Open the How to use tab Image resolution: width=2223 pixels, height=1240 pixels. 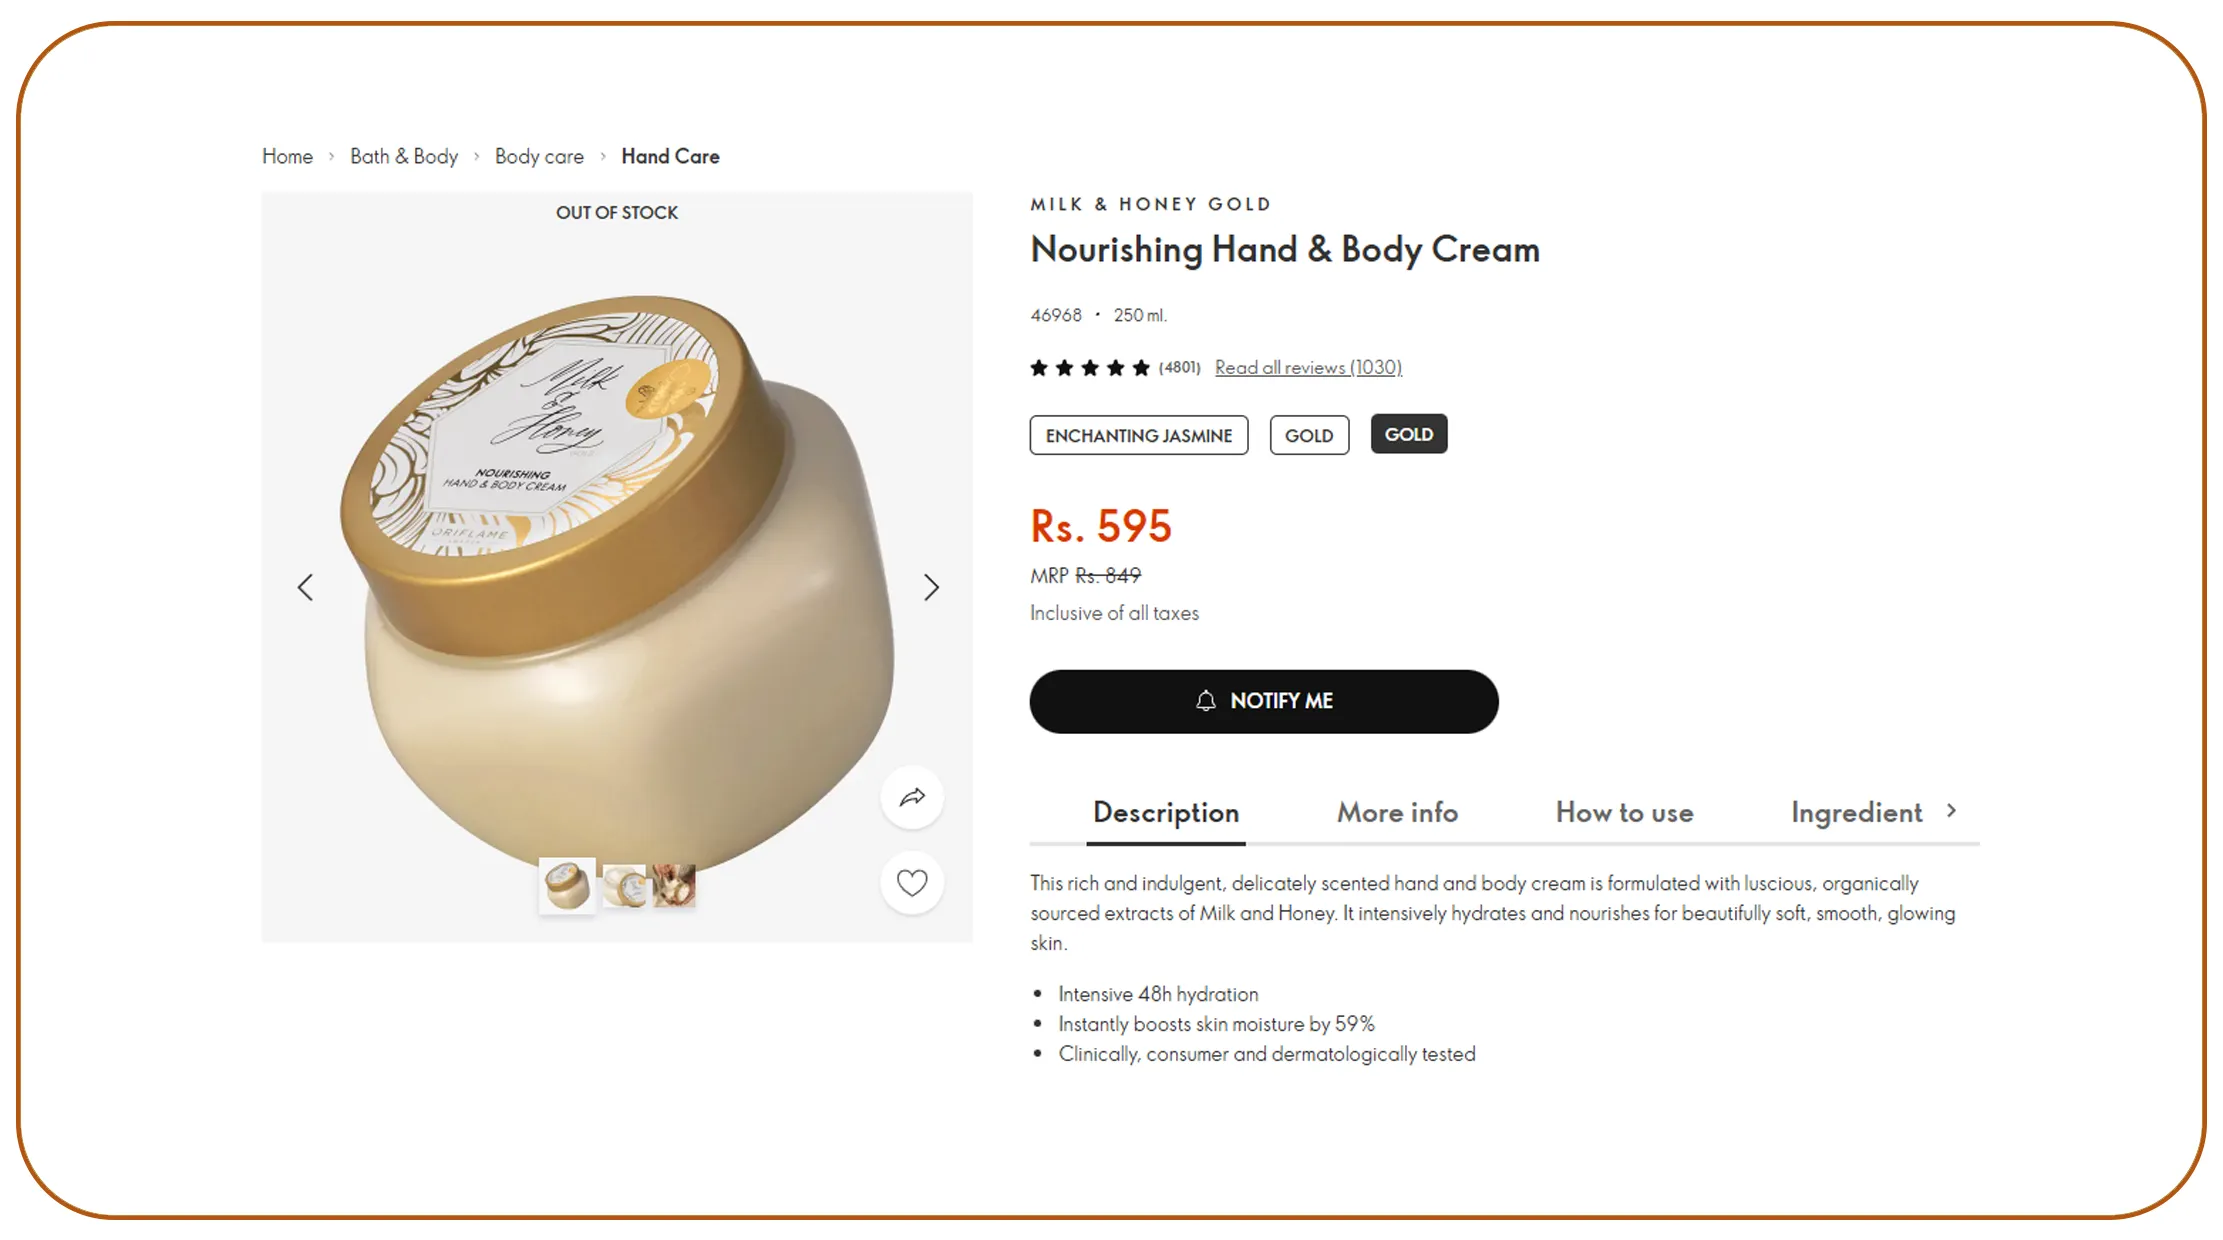click(x=1624, y=813)
